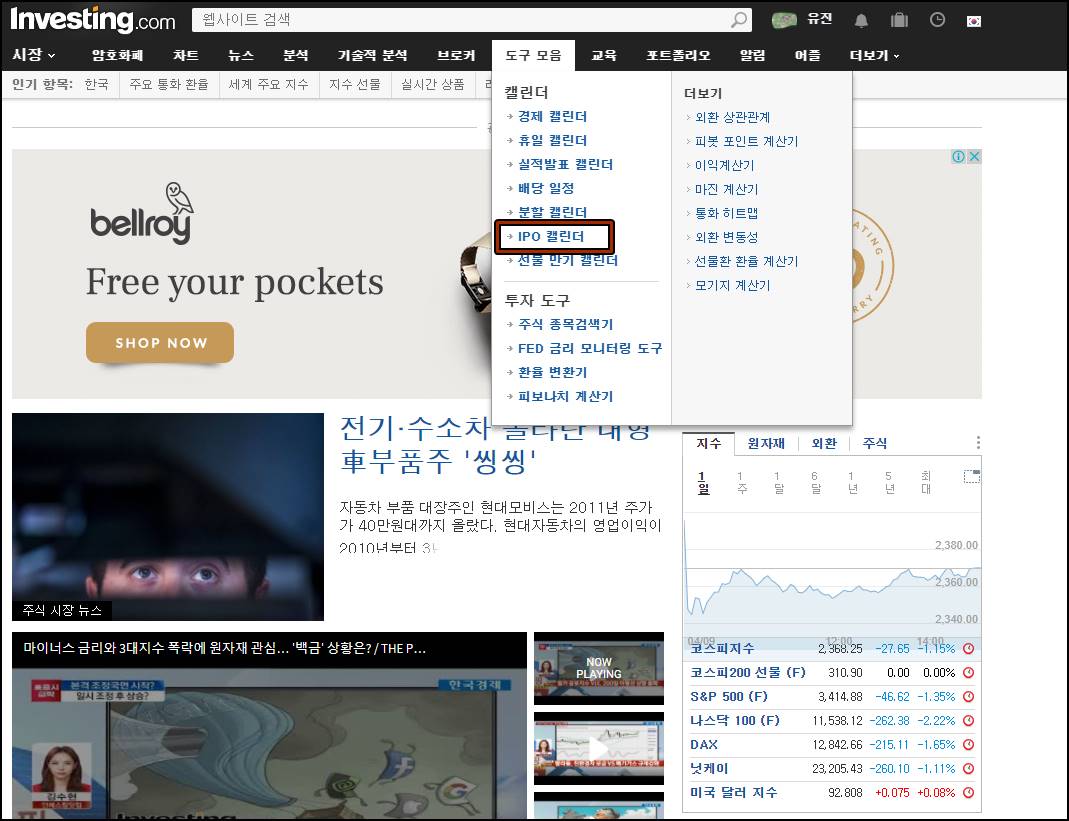Switch to the 원자재 tab
The width and height of the screenshot is (1069, 821).
pos(766,443)
